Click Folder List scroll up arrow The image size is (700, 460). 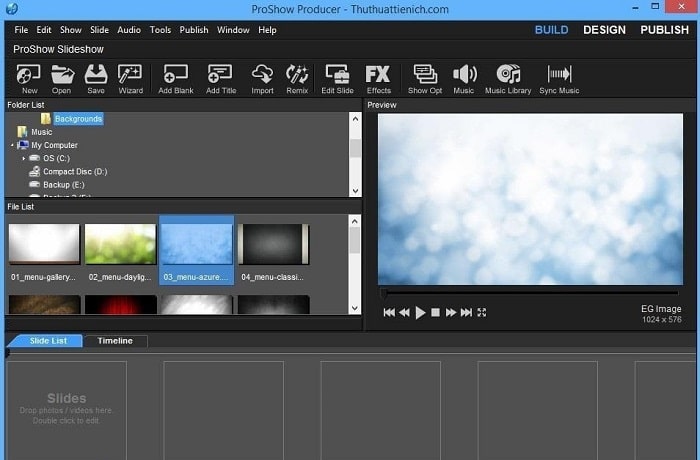click(x=355, y=119)
